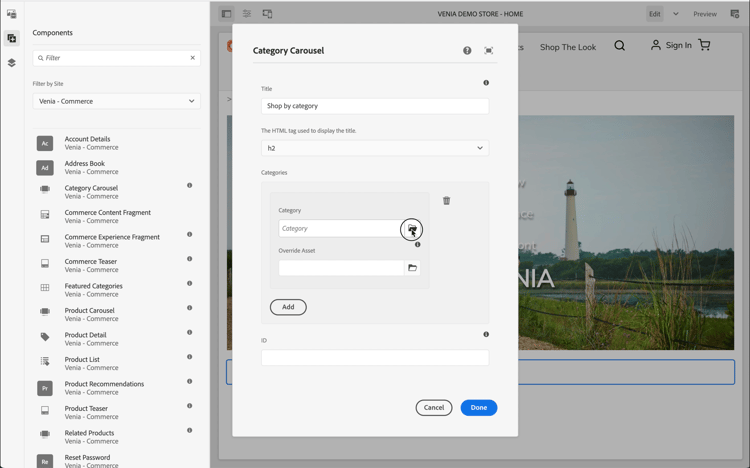Show info for Product Teaser component
Screen dimensions: 750x468
coord(189,406)
